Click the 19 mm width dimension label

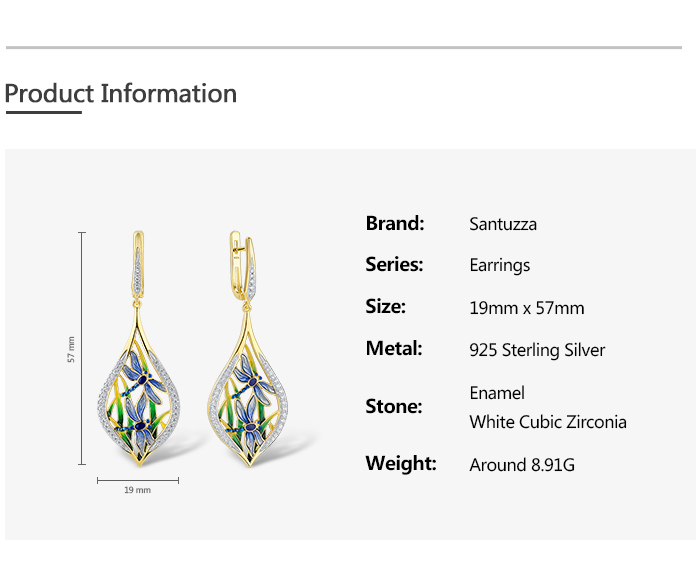pyautogui.click(x=137, y=490)
